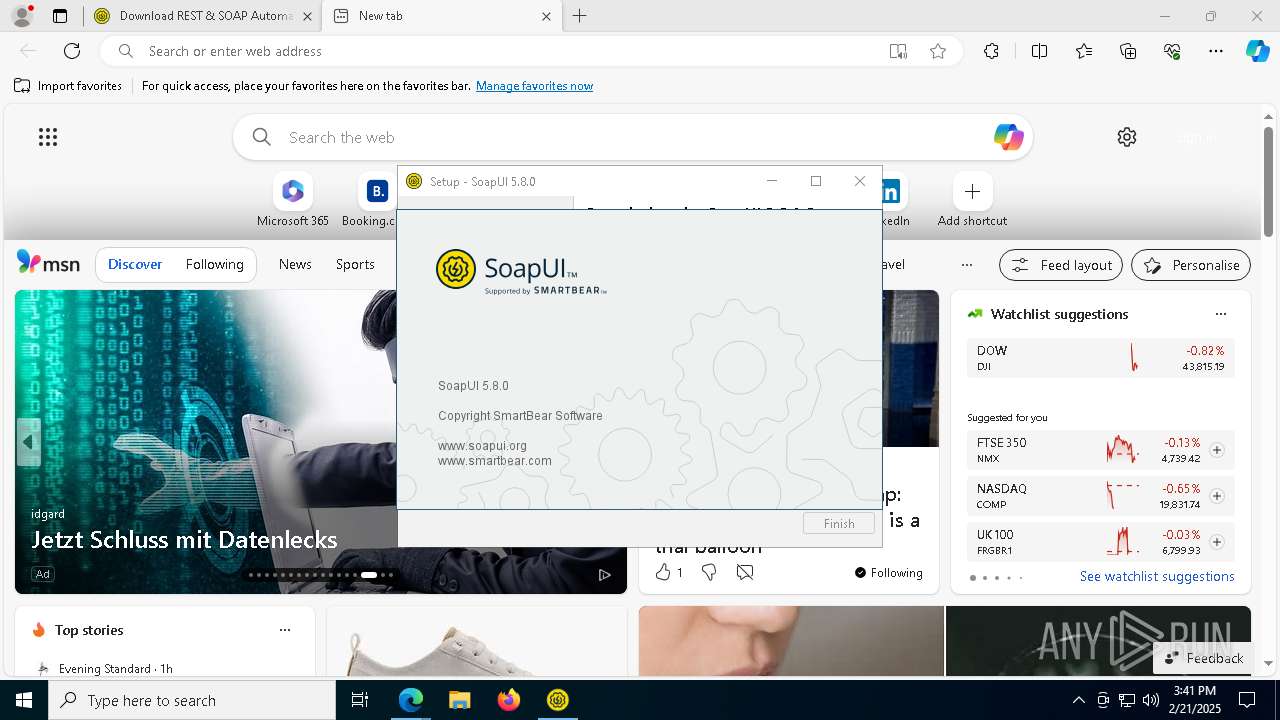Open Edge profile avatar menu
1280x720 pixels.
click(x=22, y=16)
